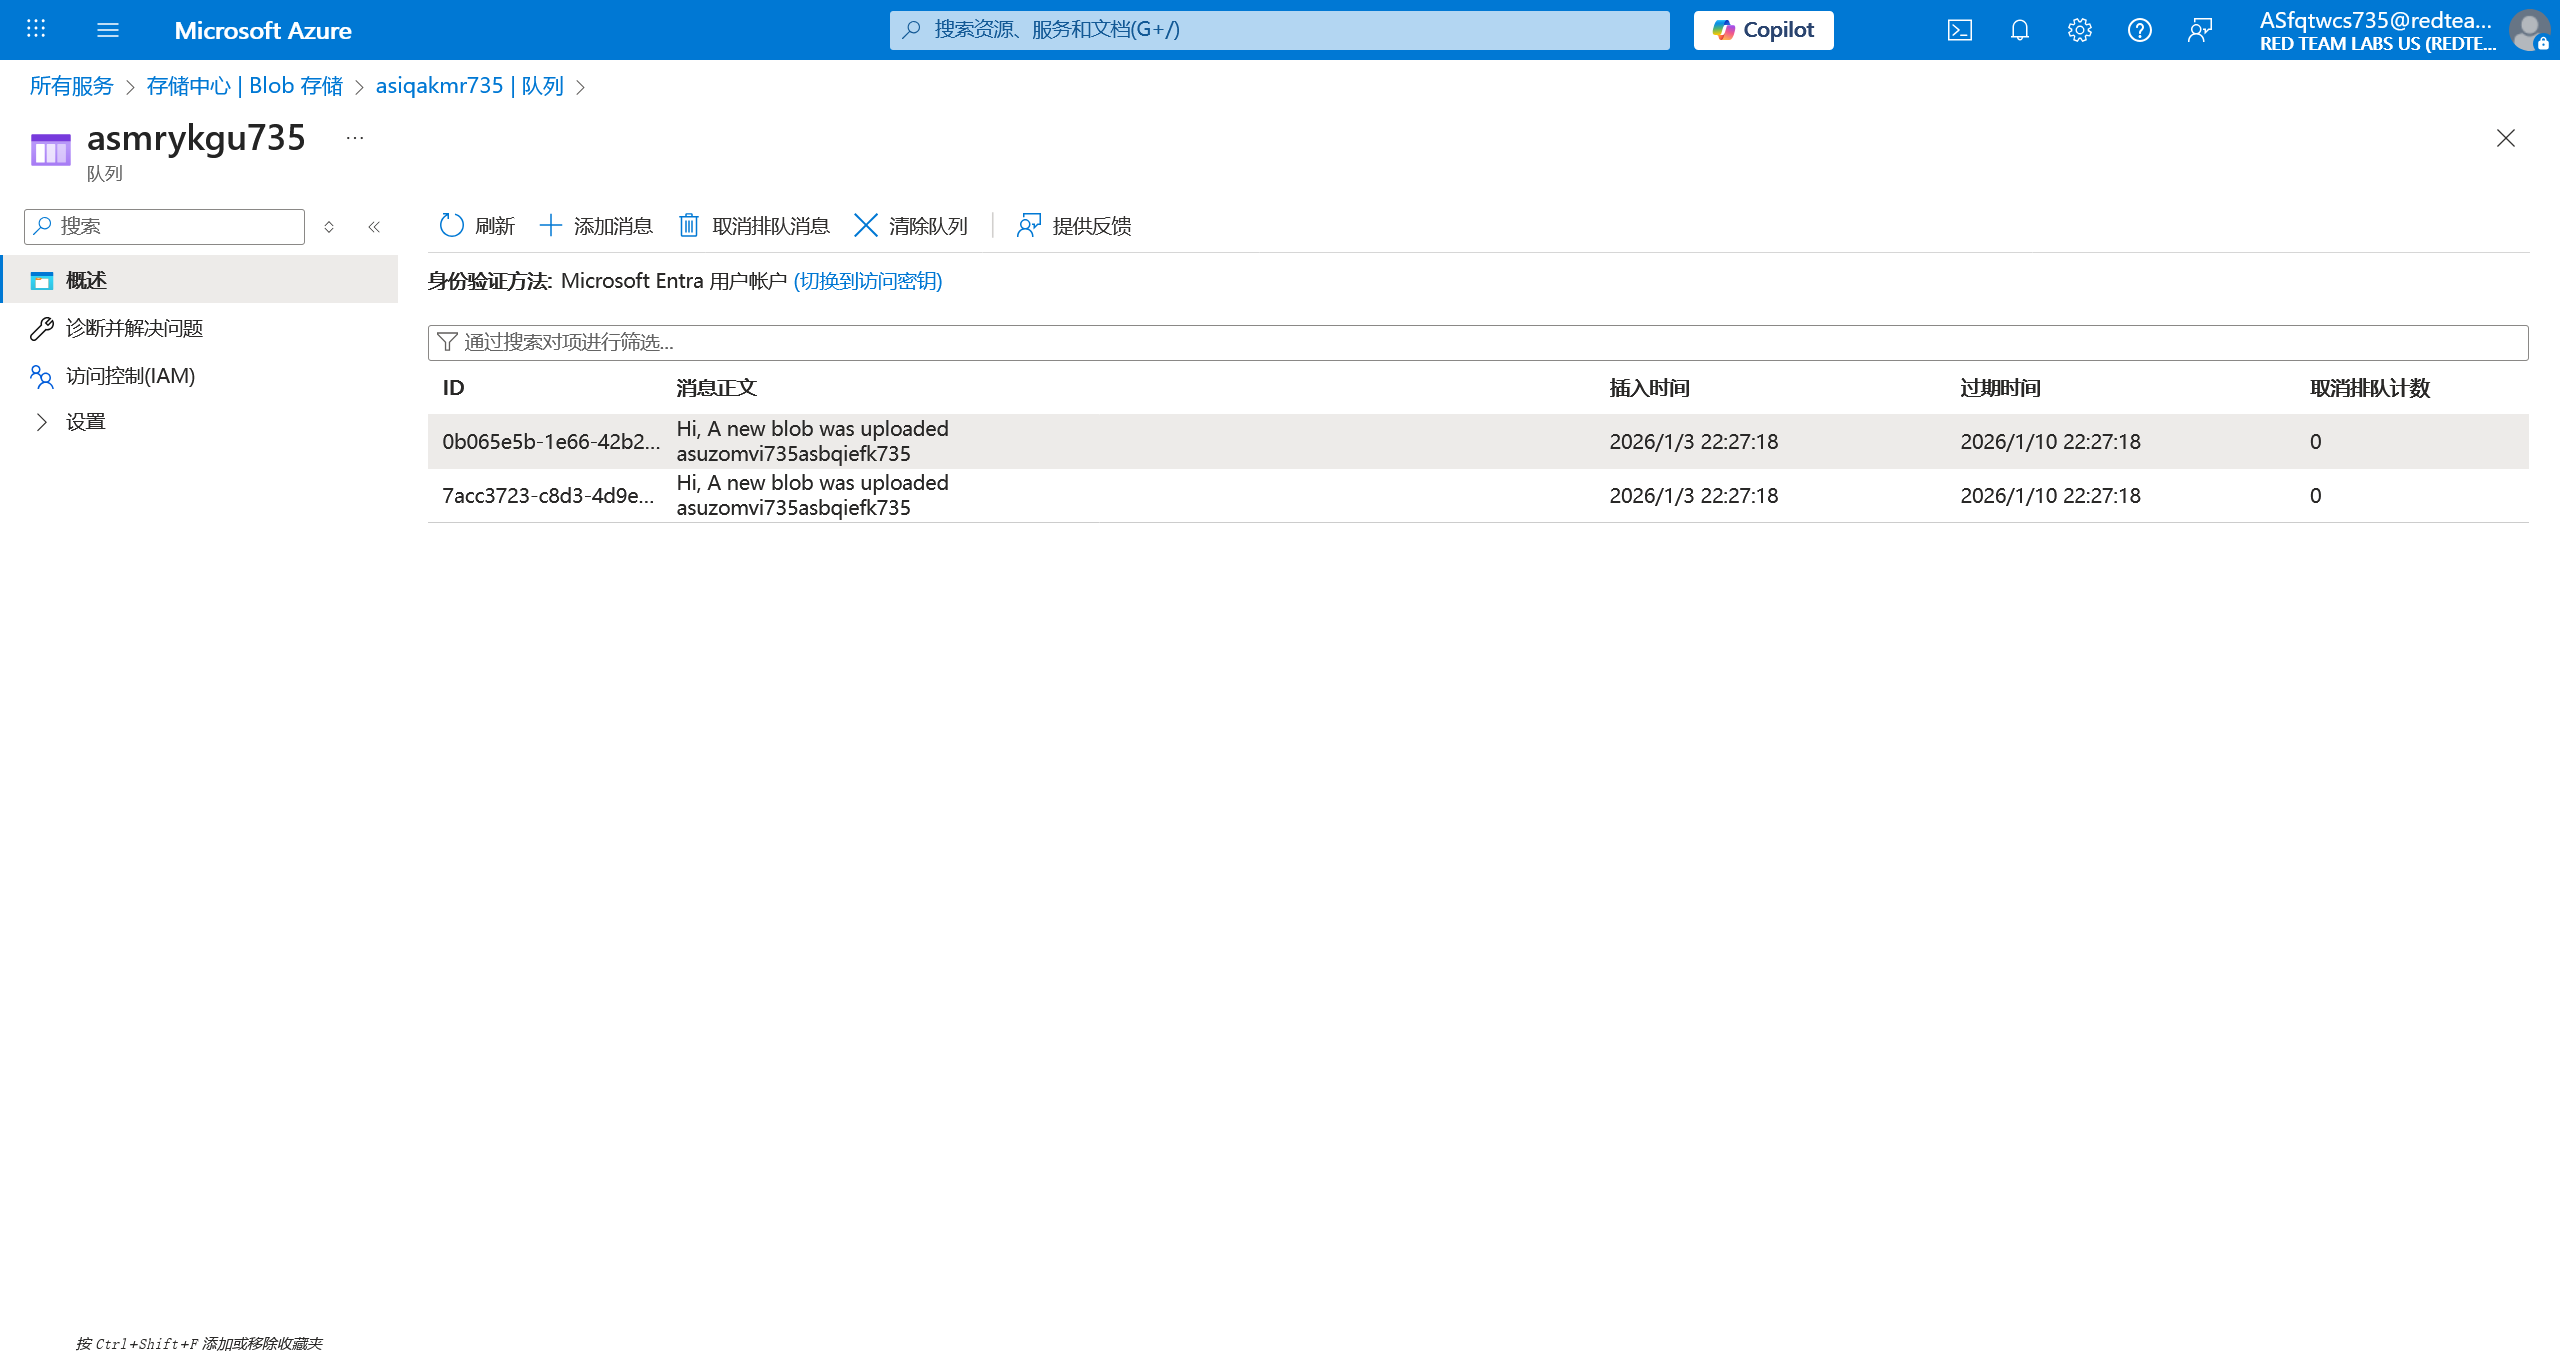Screen dimensions: 2560x1359
Task: Click Dequeue message (取消排队消息) trash icon
Action: (689, 226)
